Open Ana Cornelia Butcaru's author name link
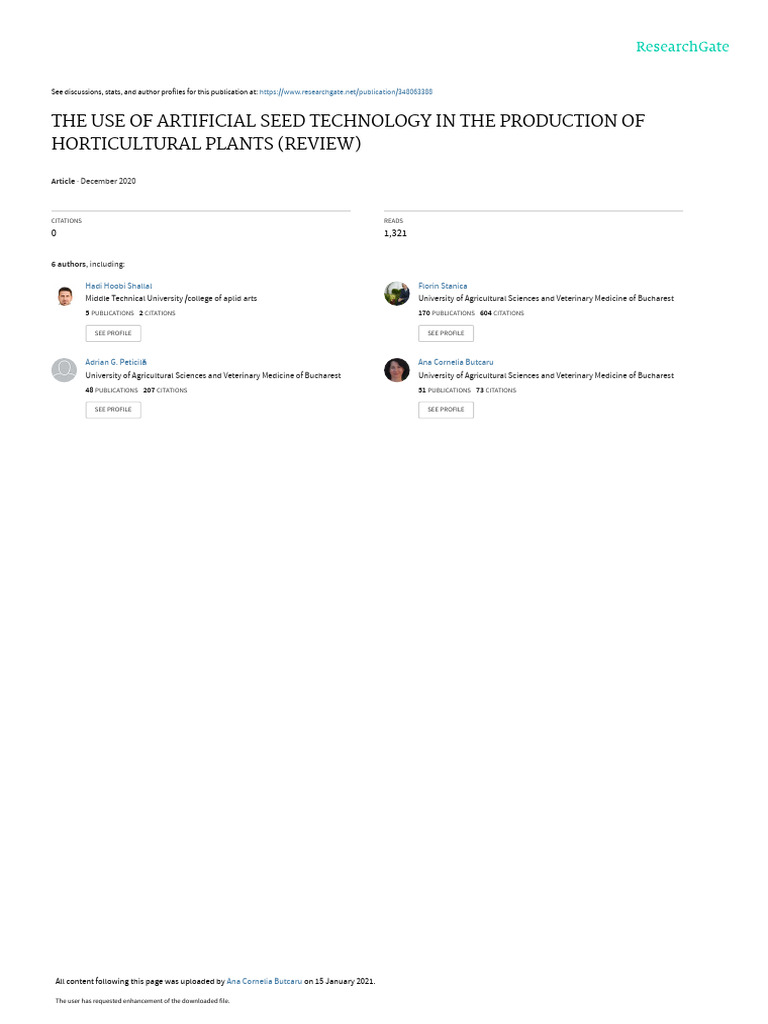768x1024 pixels. (x=455, y=362)
